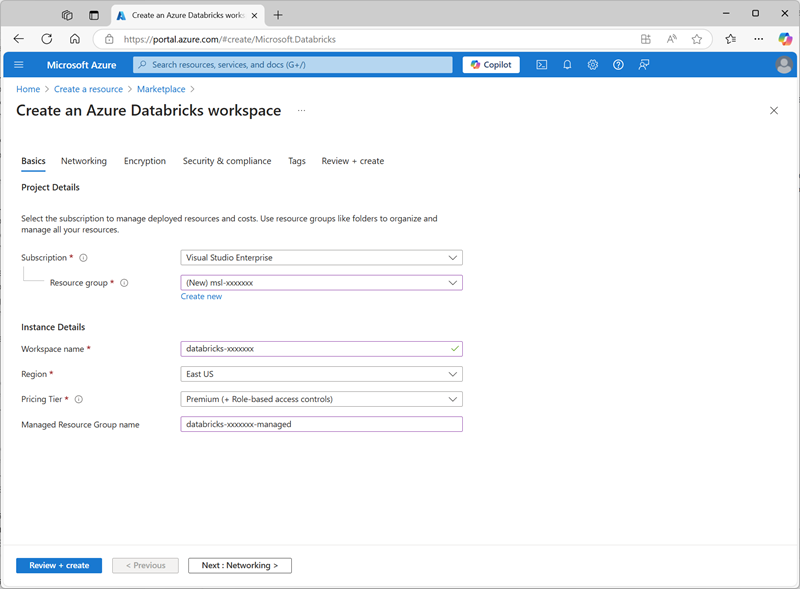Image resolution: width=800 pixels, height=589 pixels.
Task: Go back with the browser back arrow
Action: 19,39
